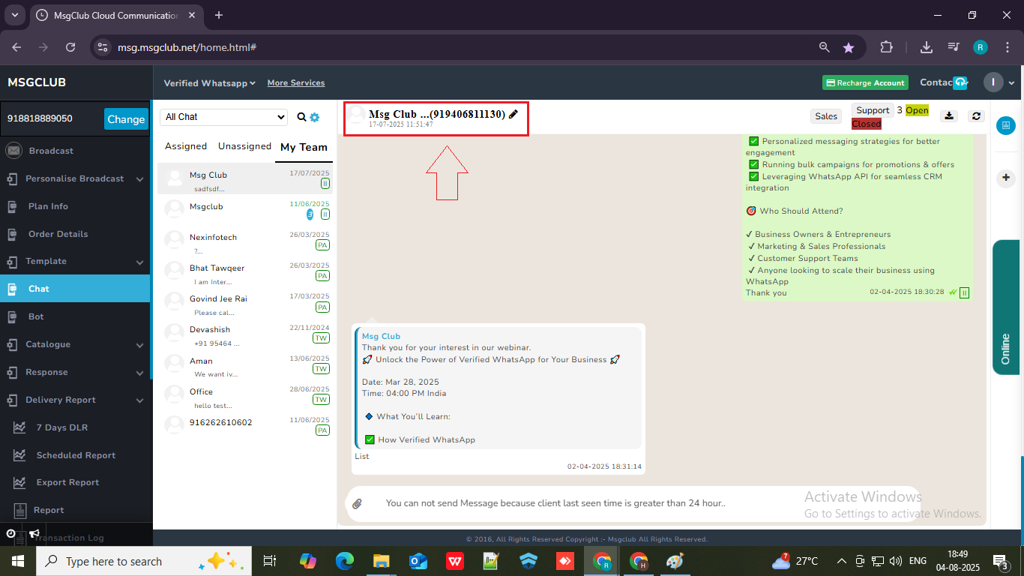Click the megaphone icon at sidebar bottom

(x=35, y=534)
